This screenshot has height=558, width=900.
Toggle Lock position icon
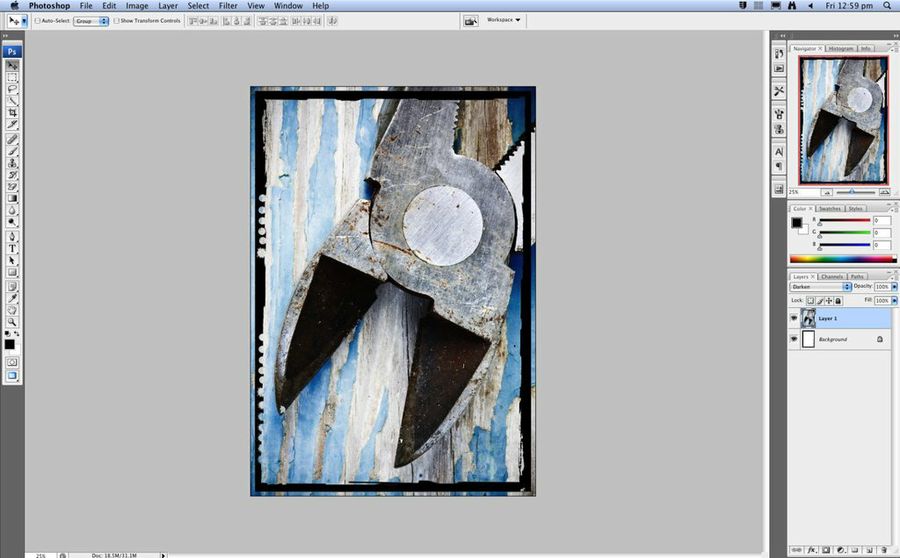(829, 301)
